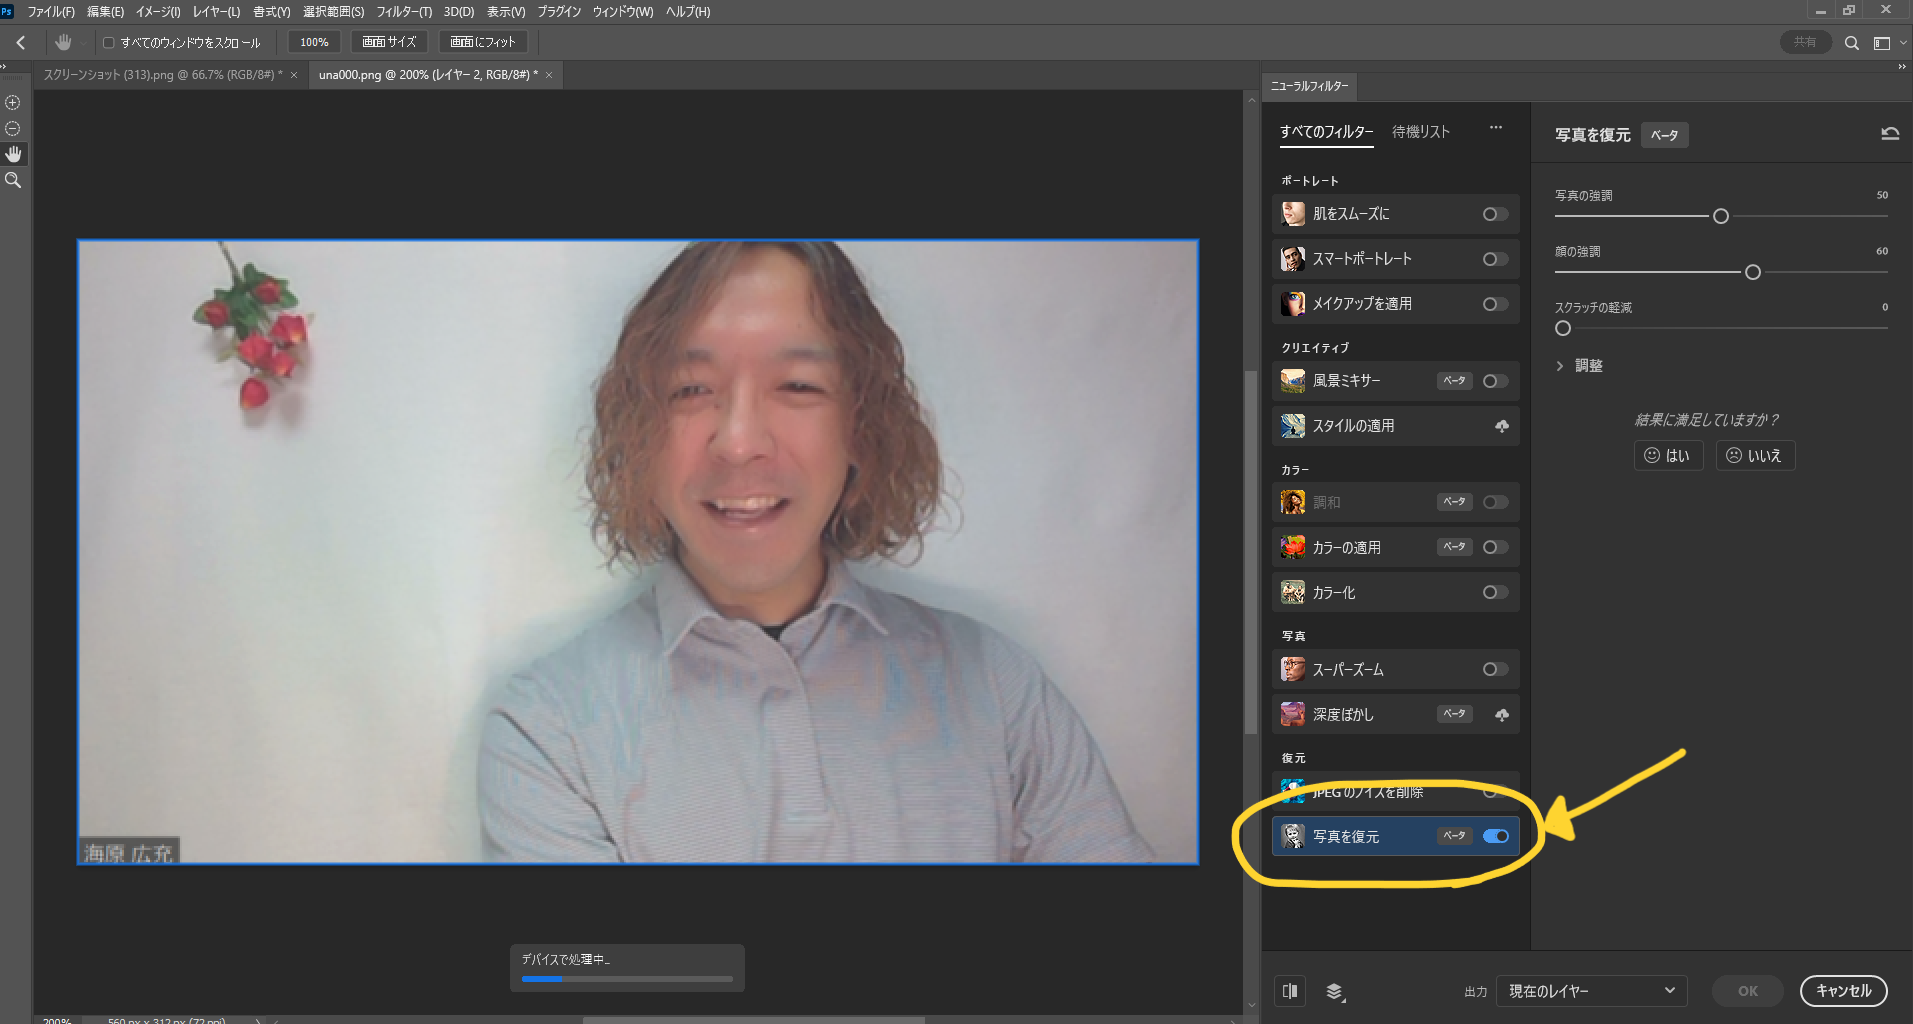Turn off the 写真を復元 toggle
Image resolution: width=1913 pixels, height=1024 pixels.
point(1495,836)
